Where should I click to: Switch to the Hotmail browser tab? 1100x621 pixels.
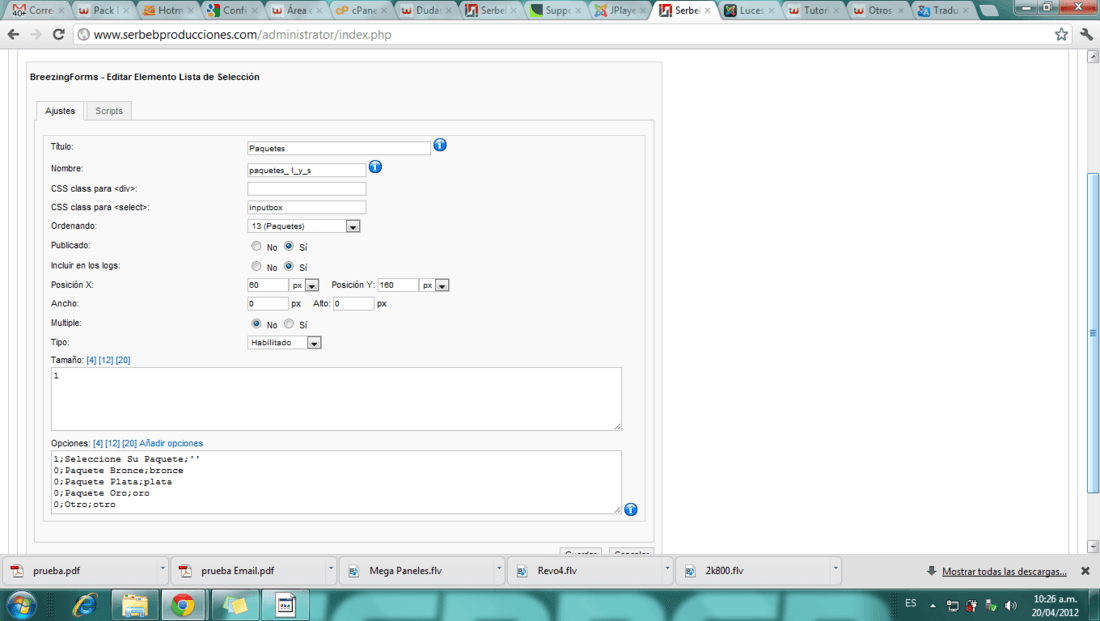pyautogui.click(x=168, y=10)
